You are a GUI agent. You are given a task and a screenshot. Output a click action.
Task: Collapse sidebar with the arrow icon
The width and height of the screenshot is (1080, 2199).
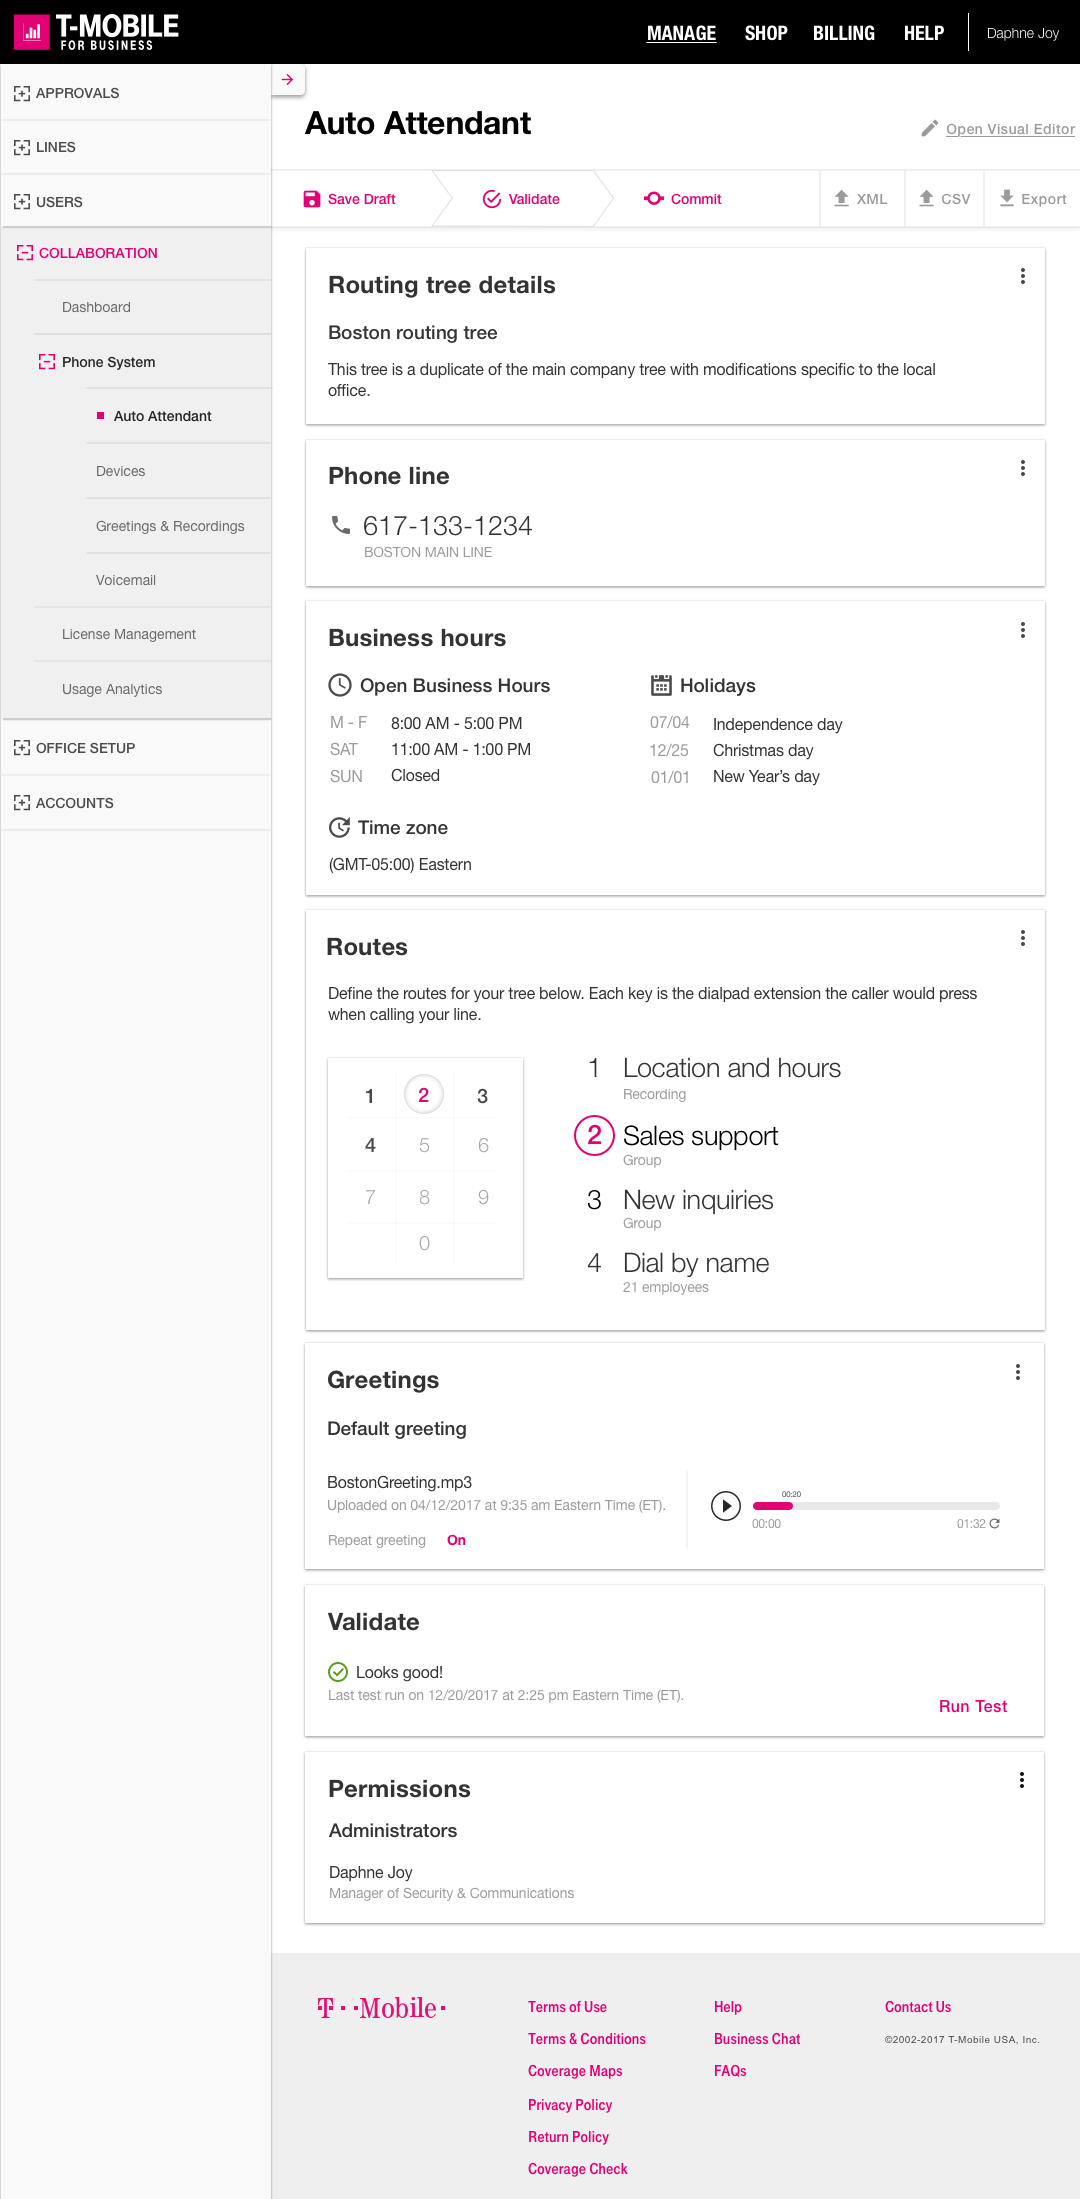pyautogui.click(x=288, y=80)
